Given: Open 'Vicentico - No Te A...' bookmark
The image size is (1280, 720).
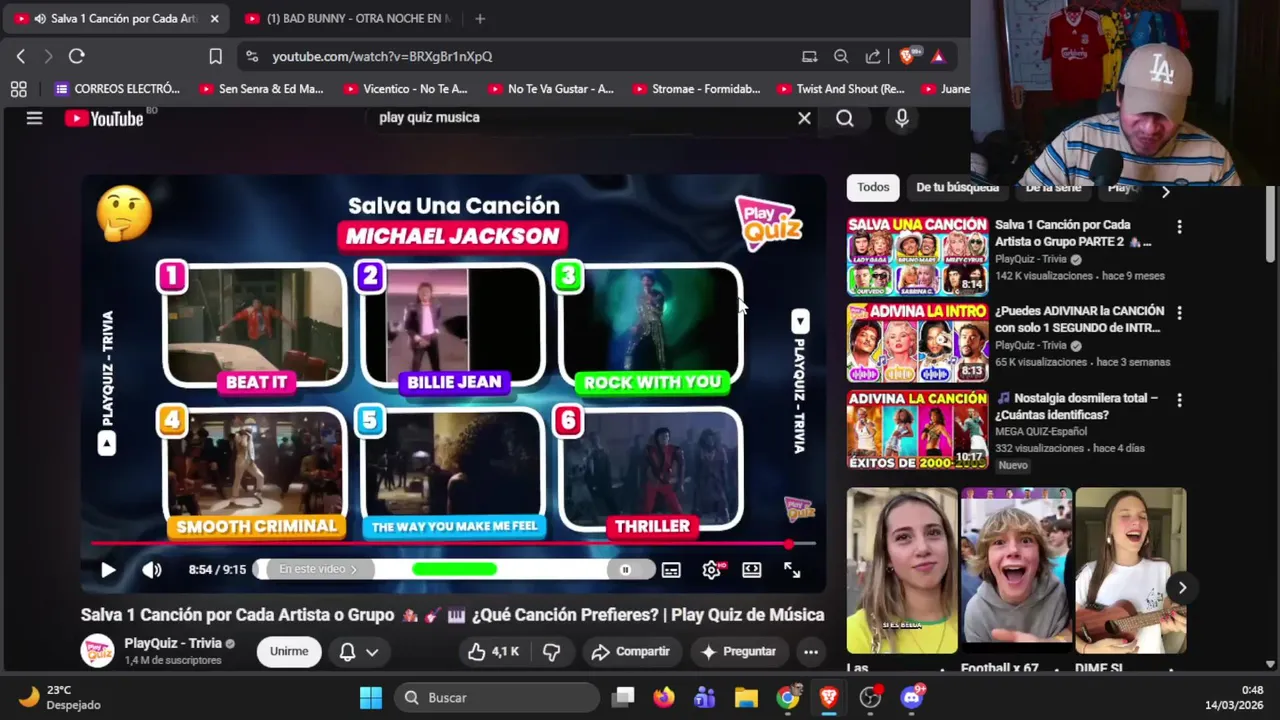Looking at the screenshot, I should pos(406,89).
